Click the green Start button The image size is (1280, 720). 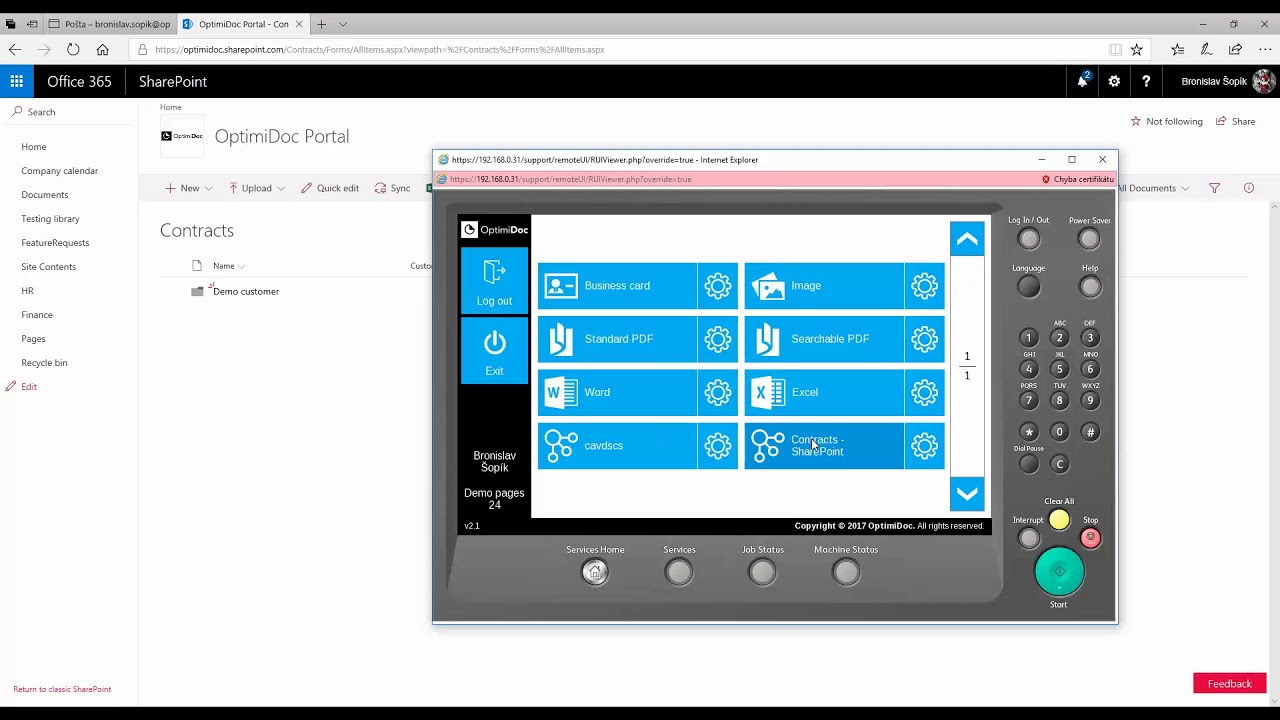tap(1059, 571)
